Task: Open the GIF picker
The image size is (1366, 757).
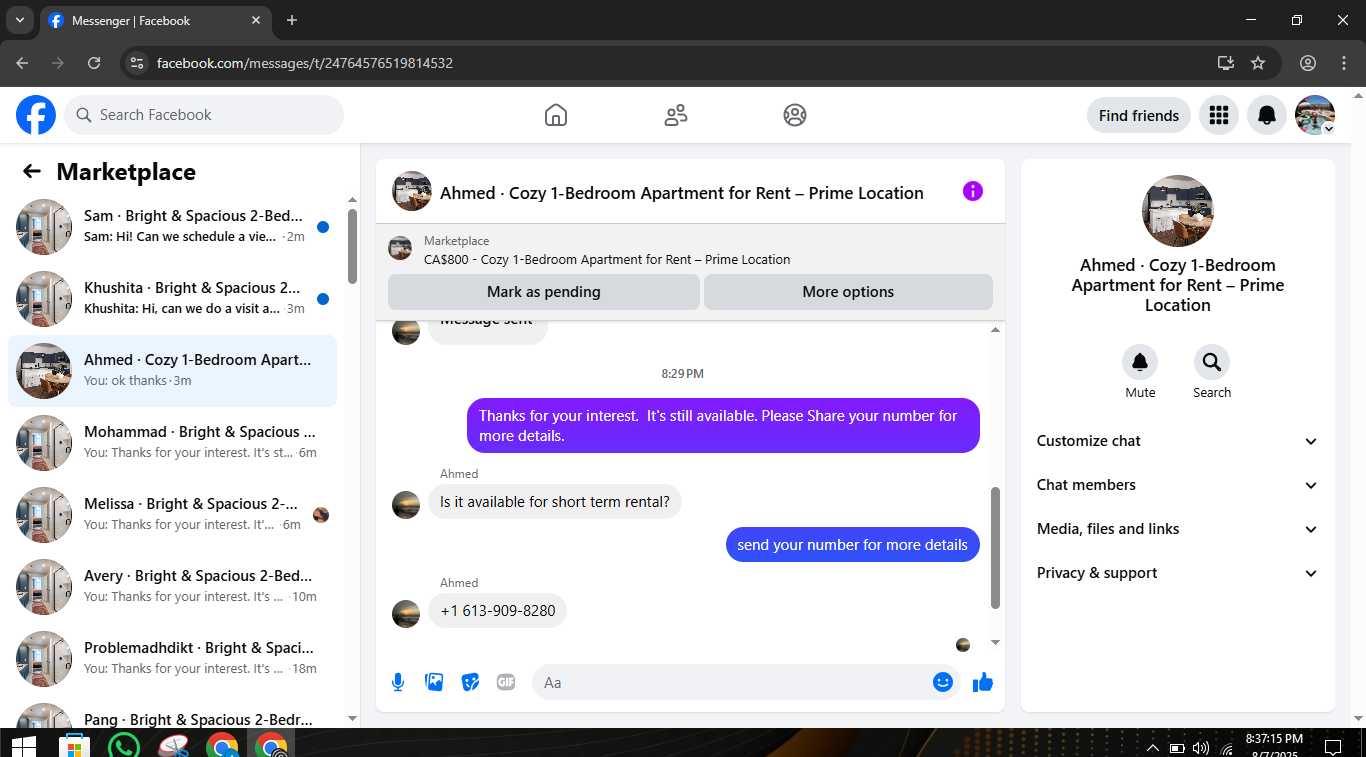Action: [x=506, y=682]
